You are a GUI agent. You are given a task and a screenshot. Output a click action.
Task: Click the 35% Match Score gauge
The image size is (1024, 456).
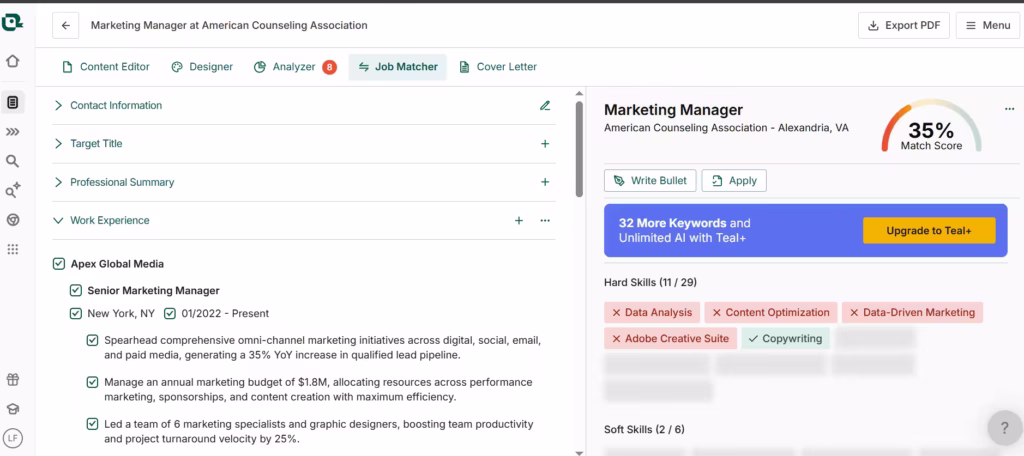click(x=931, y=127)
